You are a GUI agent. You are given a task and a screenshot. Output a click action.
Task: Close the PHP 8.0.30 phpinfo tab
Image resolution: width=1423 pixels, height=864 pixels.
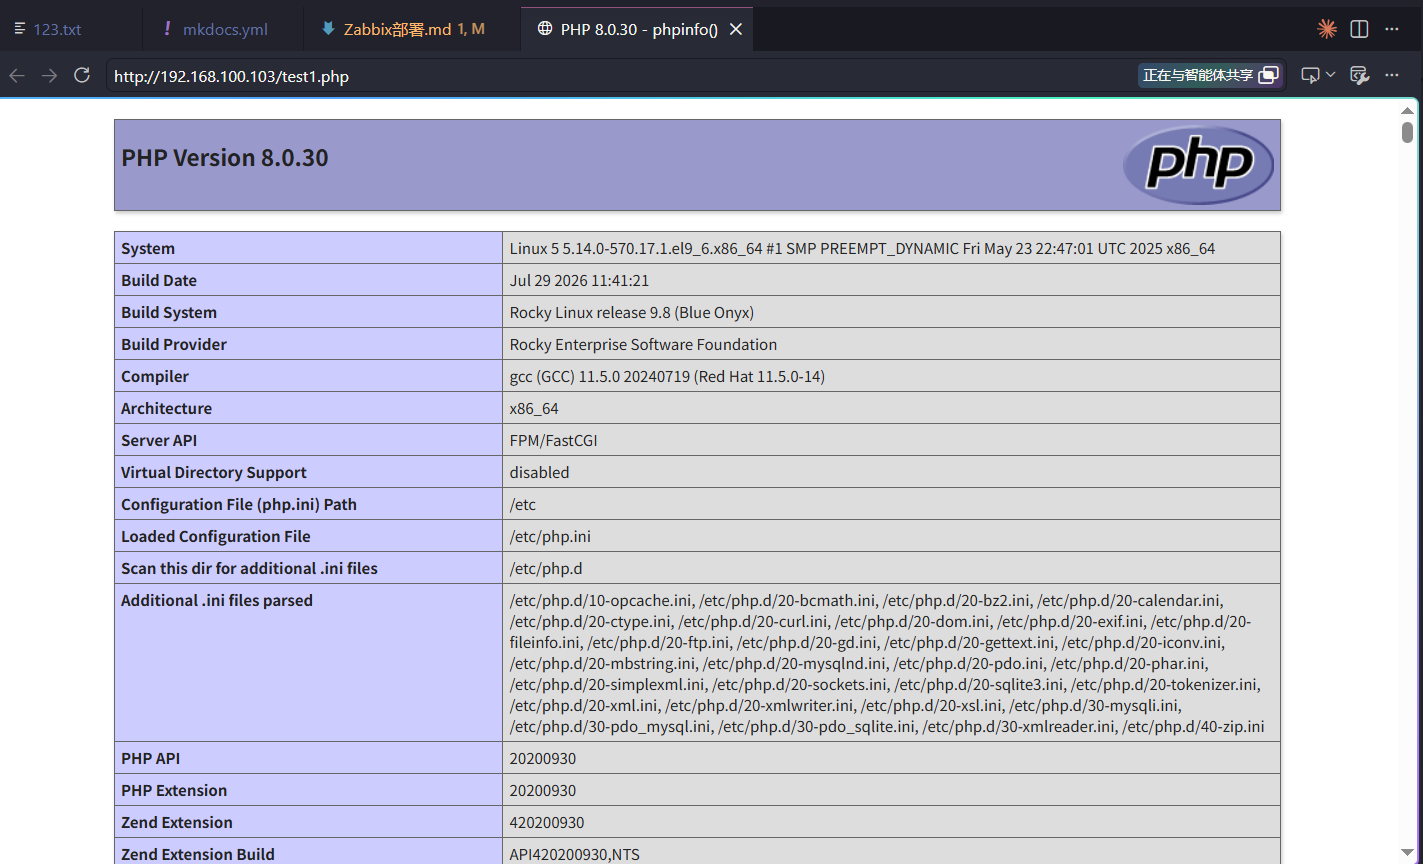pos(736,29)
